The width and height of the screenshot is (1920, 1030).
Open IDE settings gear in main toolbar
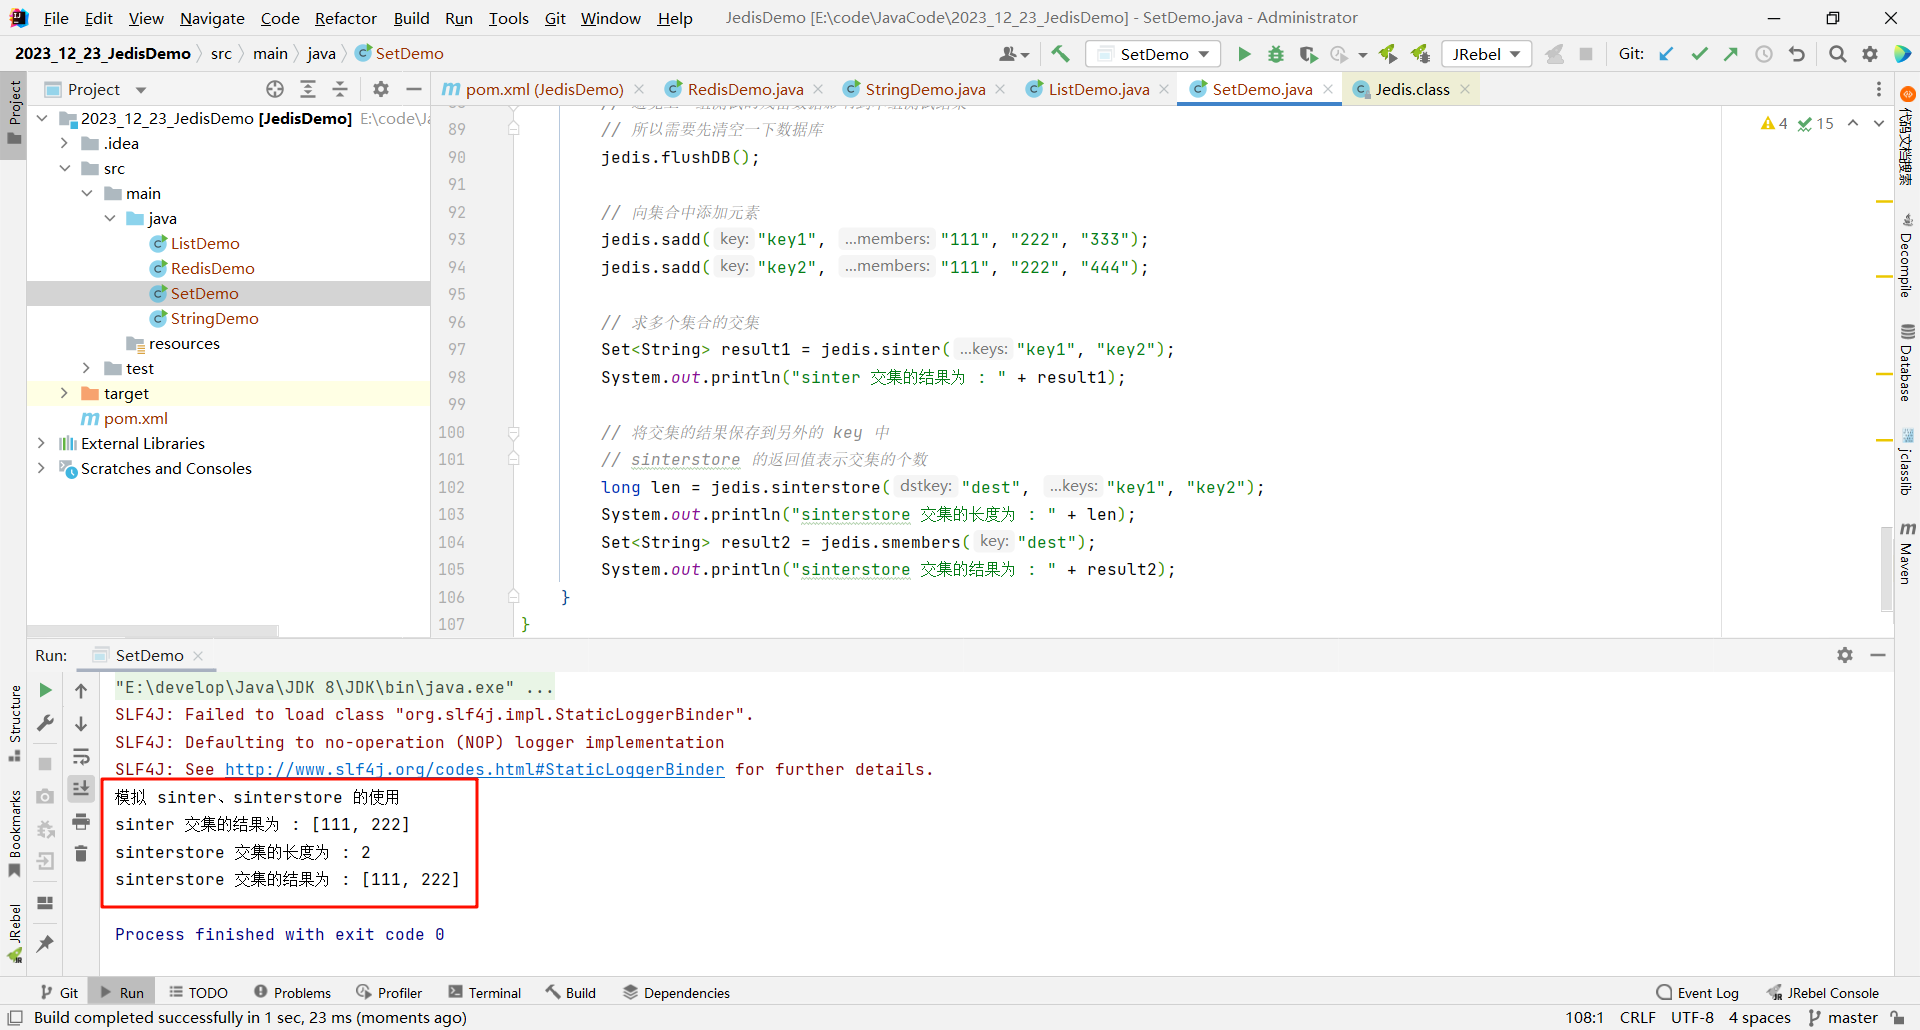click(x=1870, y=54)
